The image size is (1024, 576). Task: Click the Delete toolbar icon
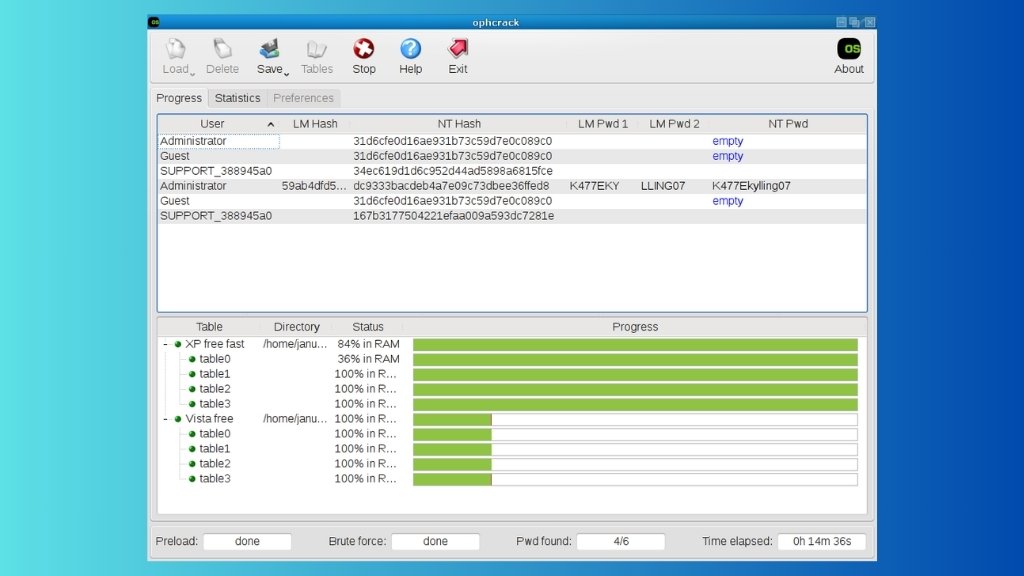coord(222,49)
